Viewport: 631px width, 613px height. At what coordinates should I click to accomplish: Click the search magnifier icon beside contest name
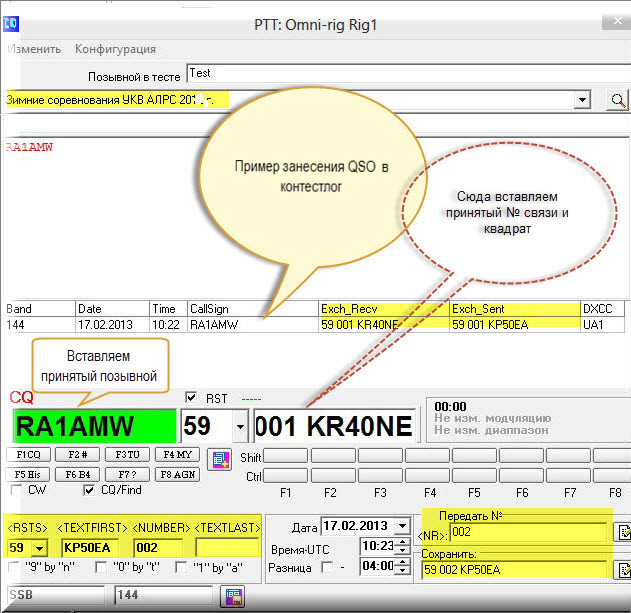click(x=619, y=100)
